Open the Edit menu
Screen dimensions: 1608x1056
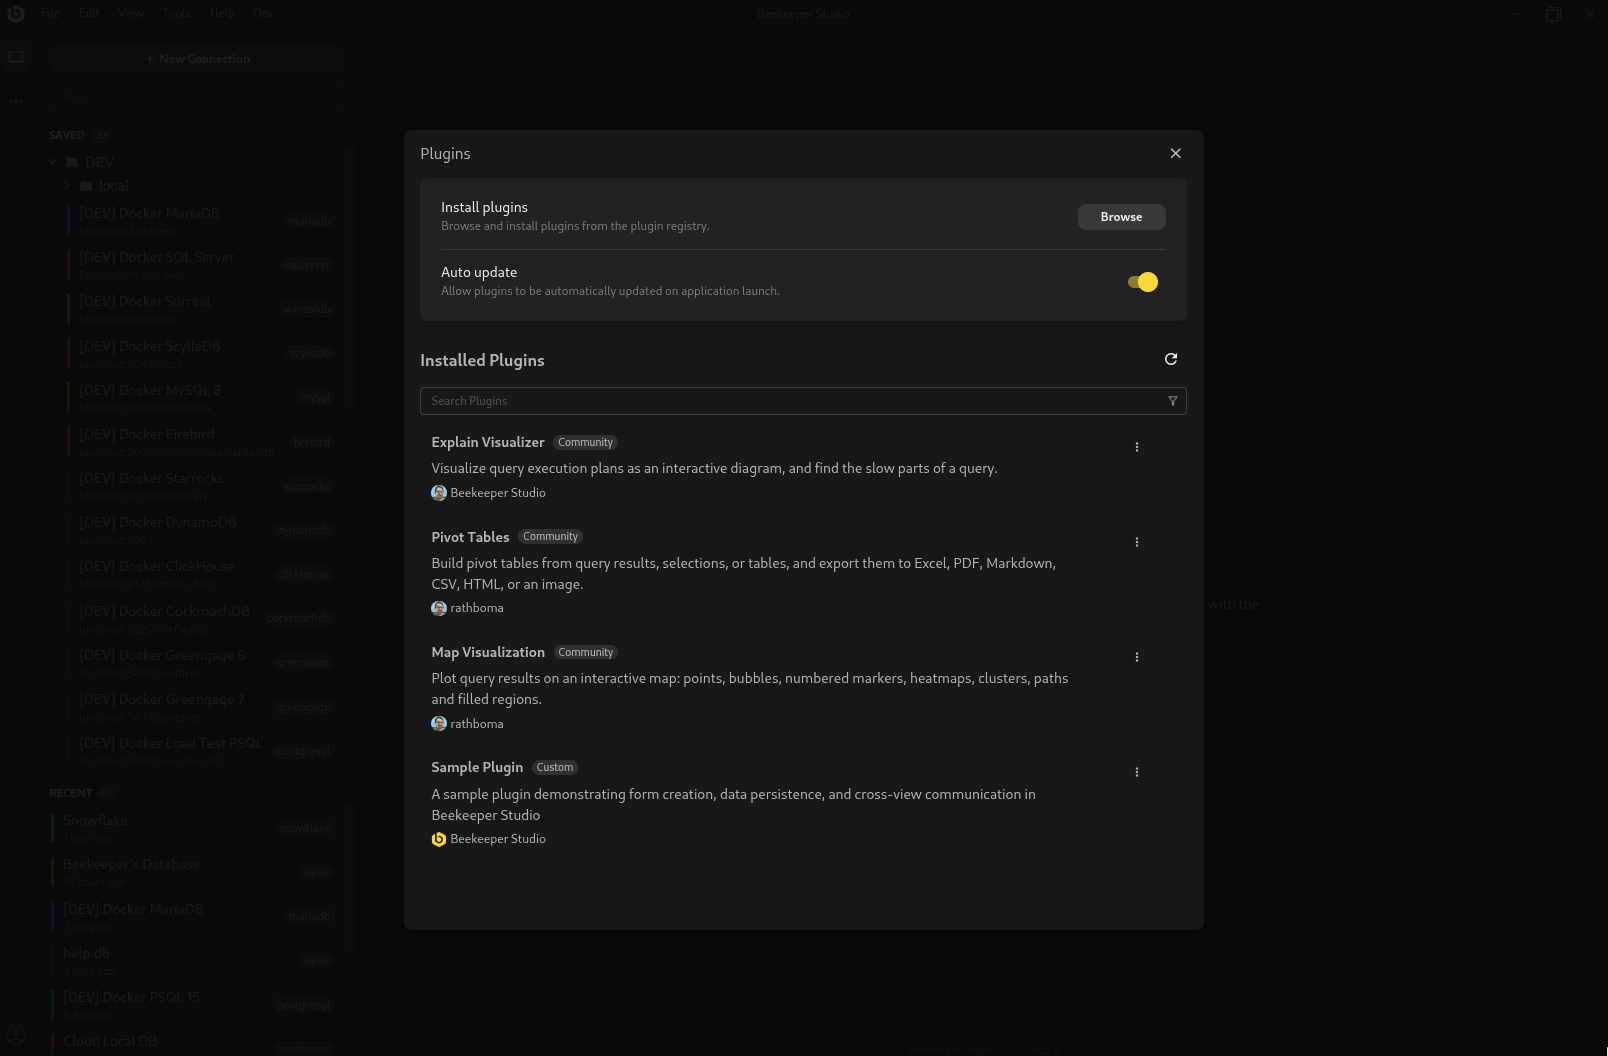(x=90, y=13)
